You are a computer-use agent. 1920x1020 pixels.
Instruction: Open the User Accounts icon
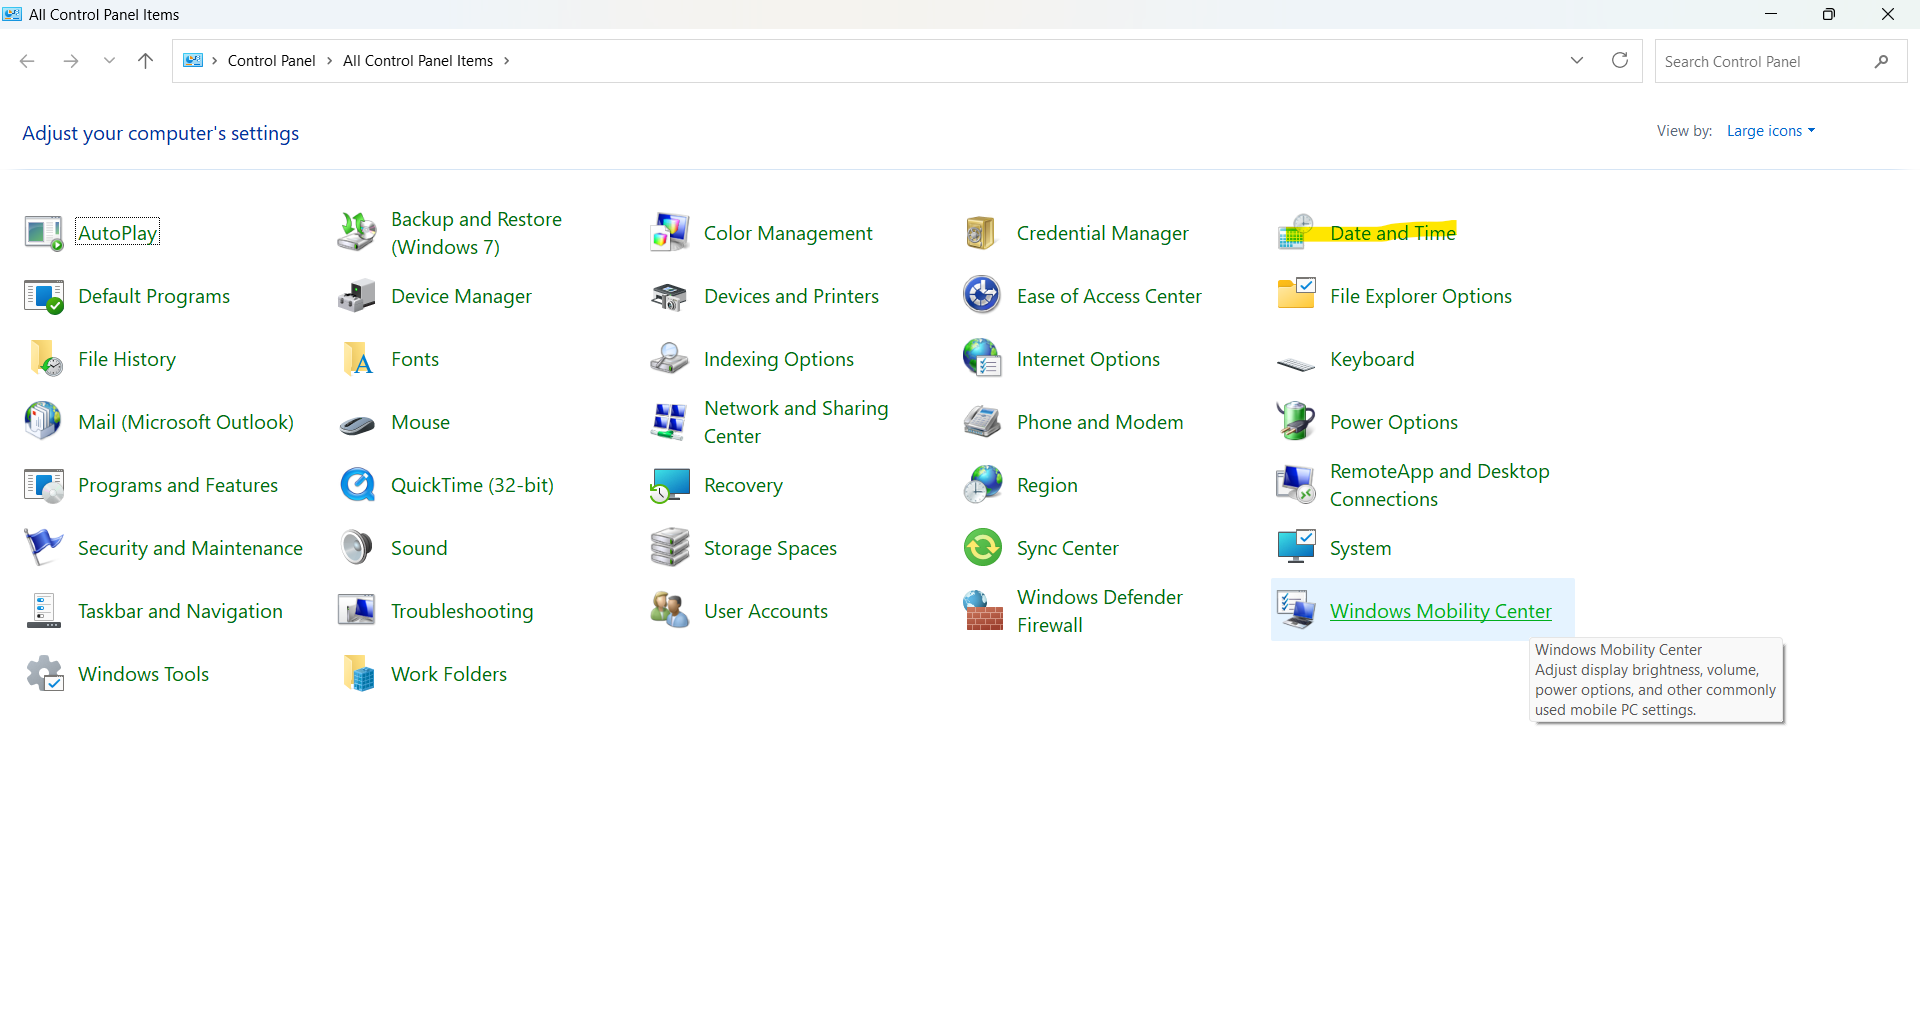670,611
